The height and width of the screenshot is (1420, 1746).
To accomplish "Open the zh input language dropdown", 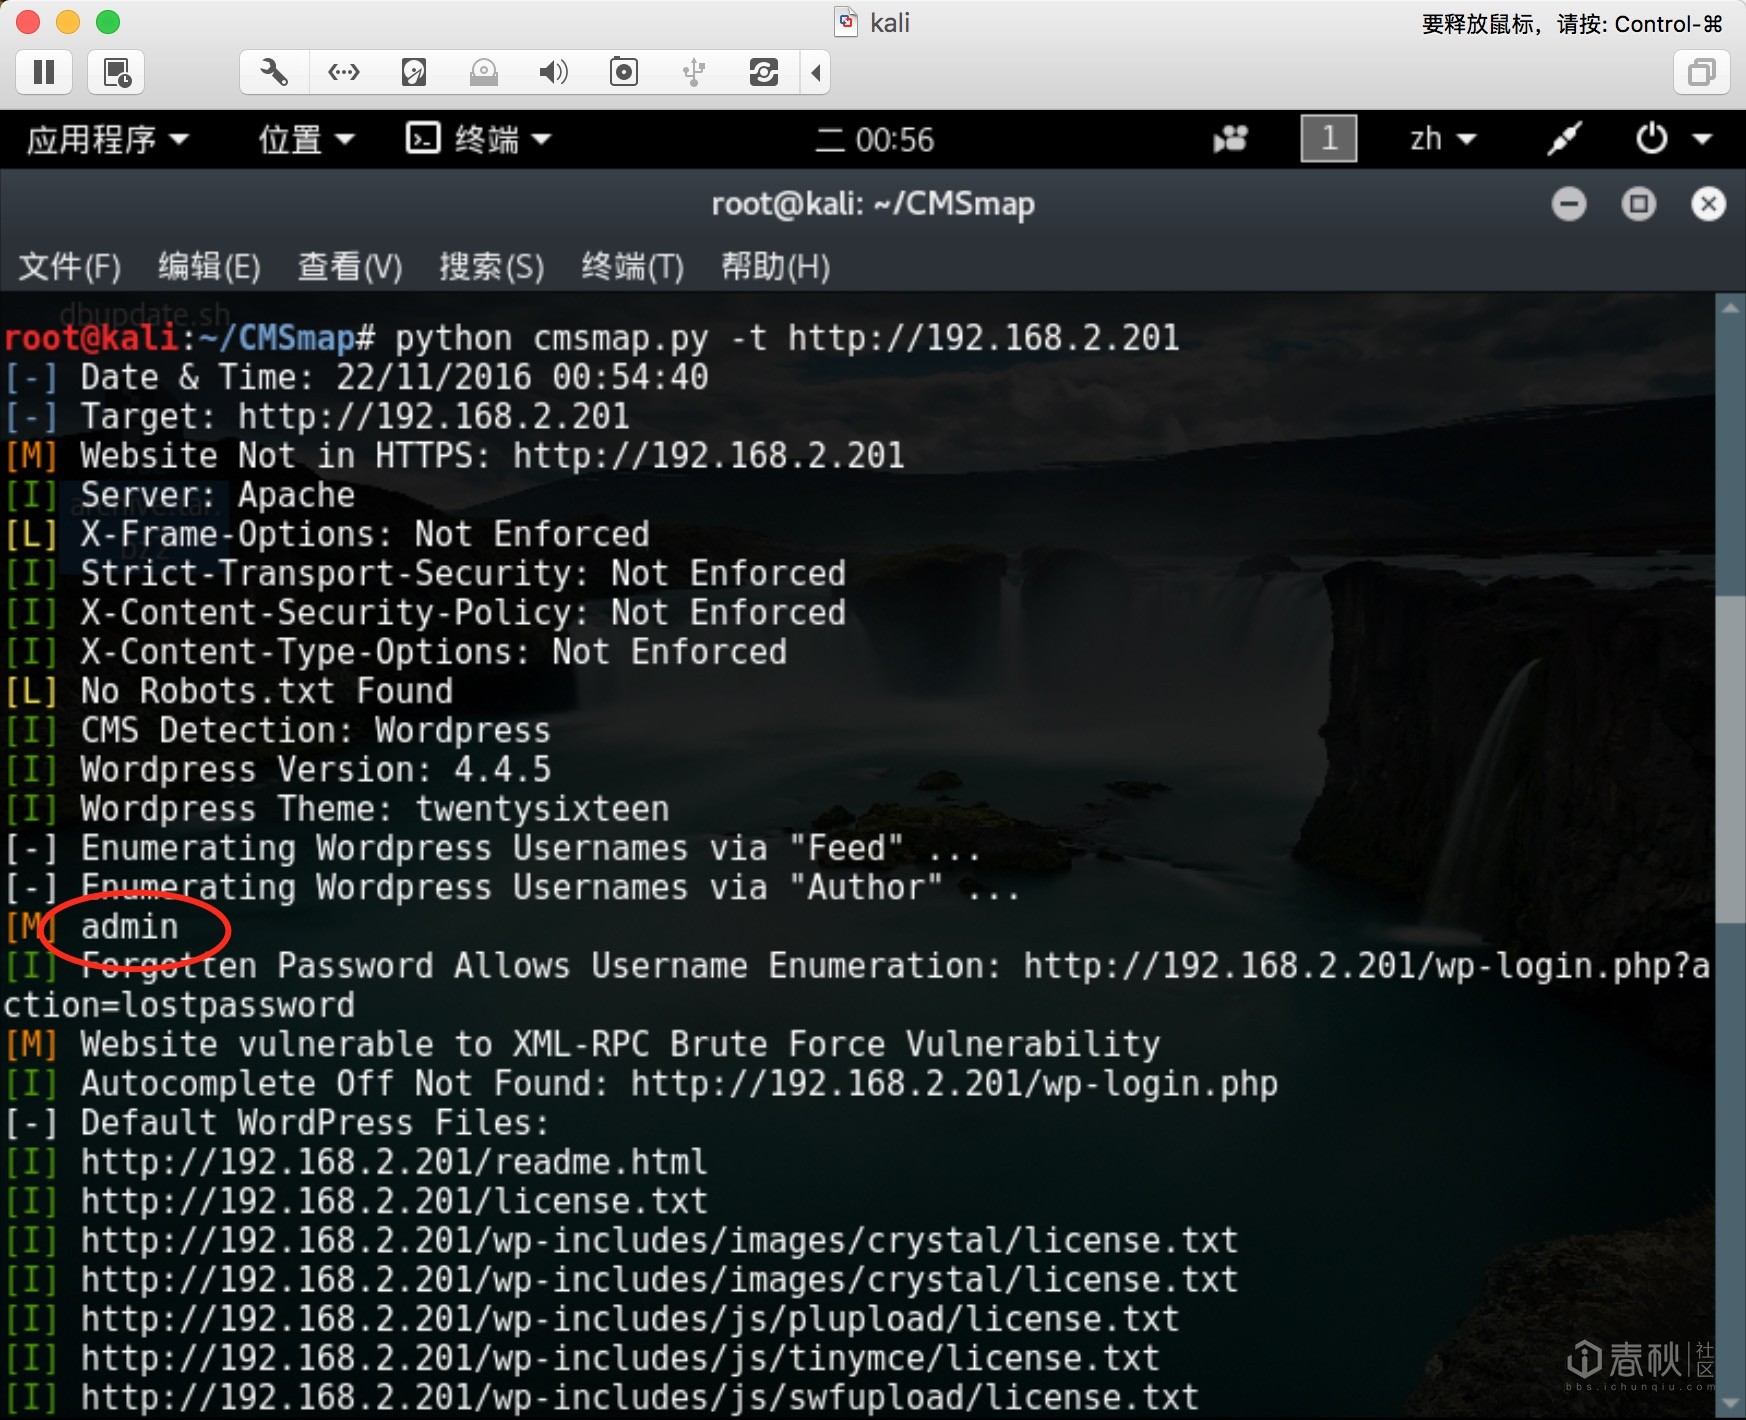I will coord(1443,139).
